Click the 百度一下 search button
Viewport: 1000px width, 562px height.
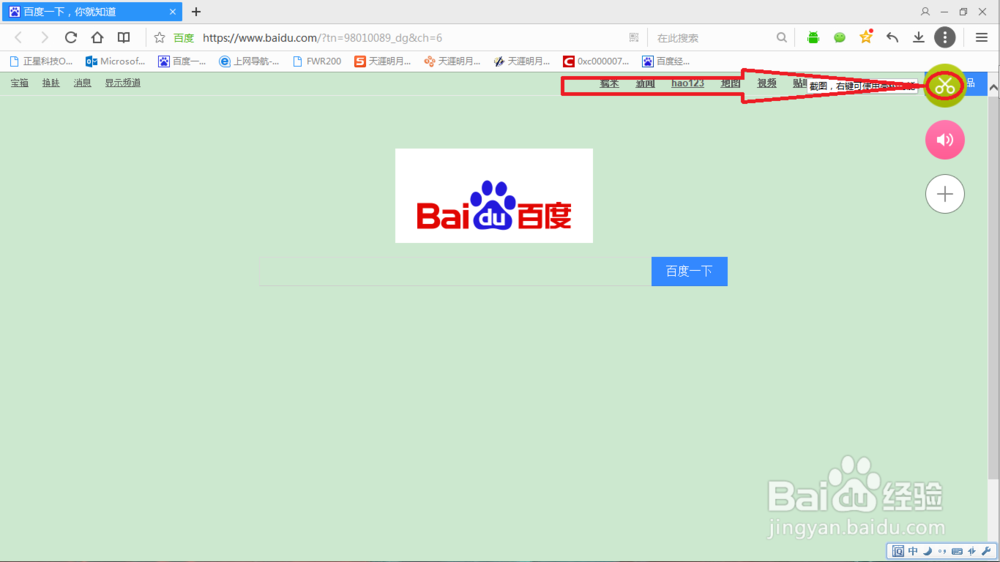pos(689,271)
